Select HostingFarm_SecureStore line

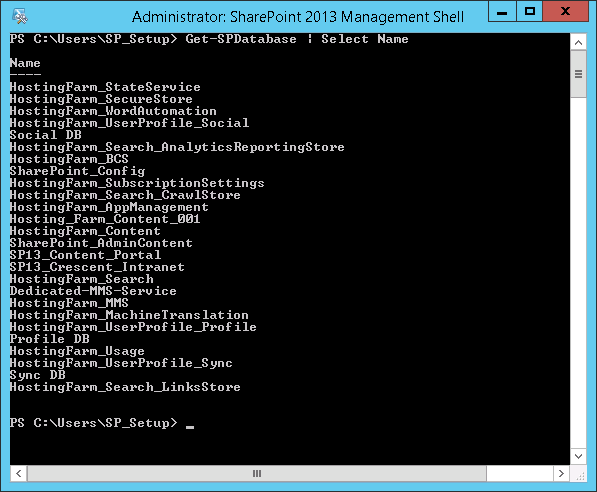coord(101,99)
